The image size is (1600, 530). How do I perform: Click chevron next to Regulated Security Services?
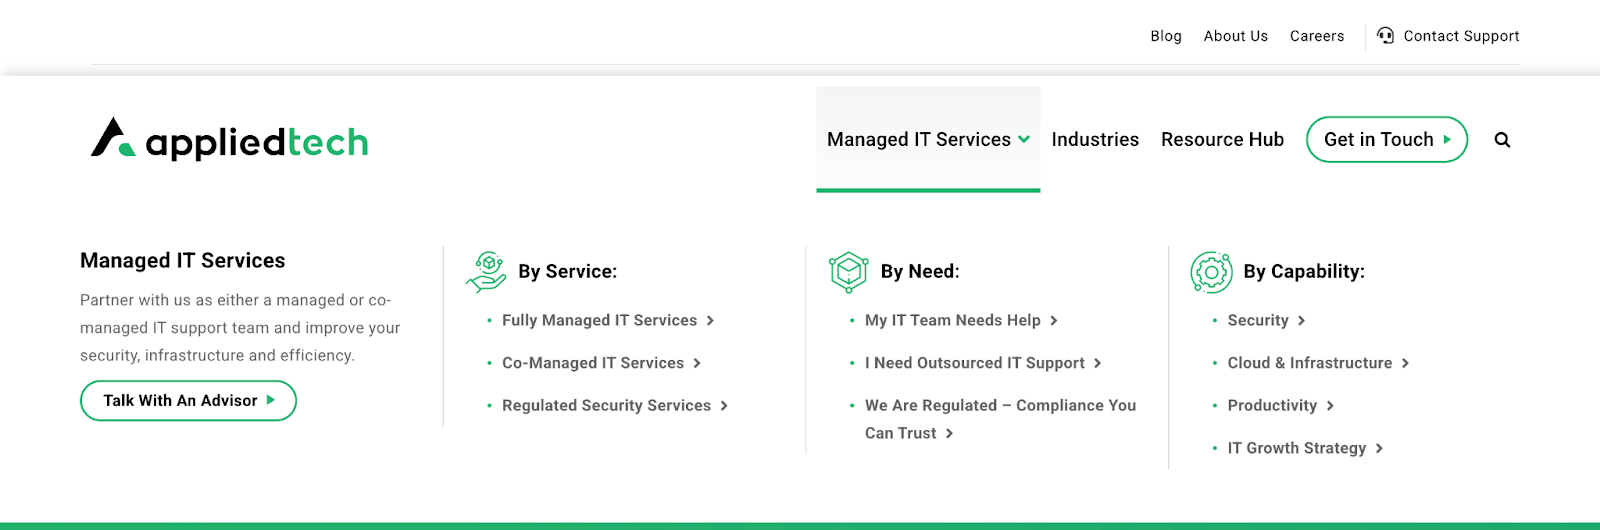pos(724,405)
